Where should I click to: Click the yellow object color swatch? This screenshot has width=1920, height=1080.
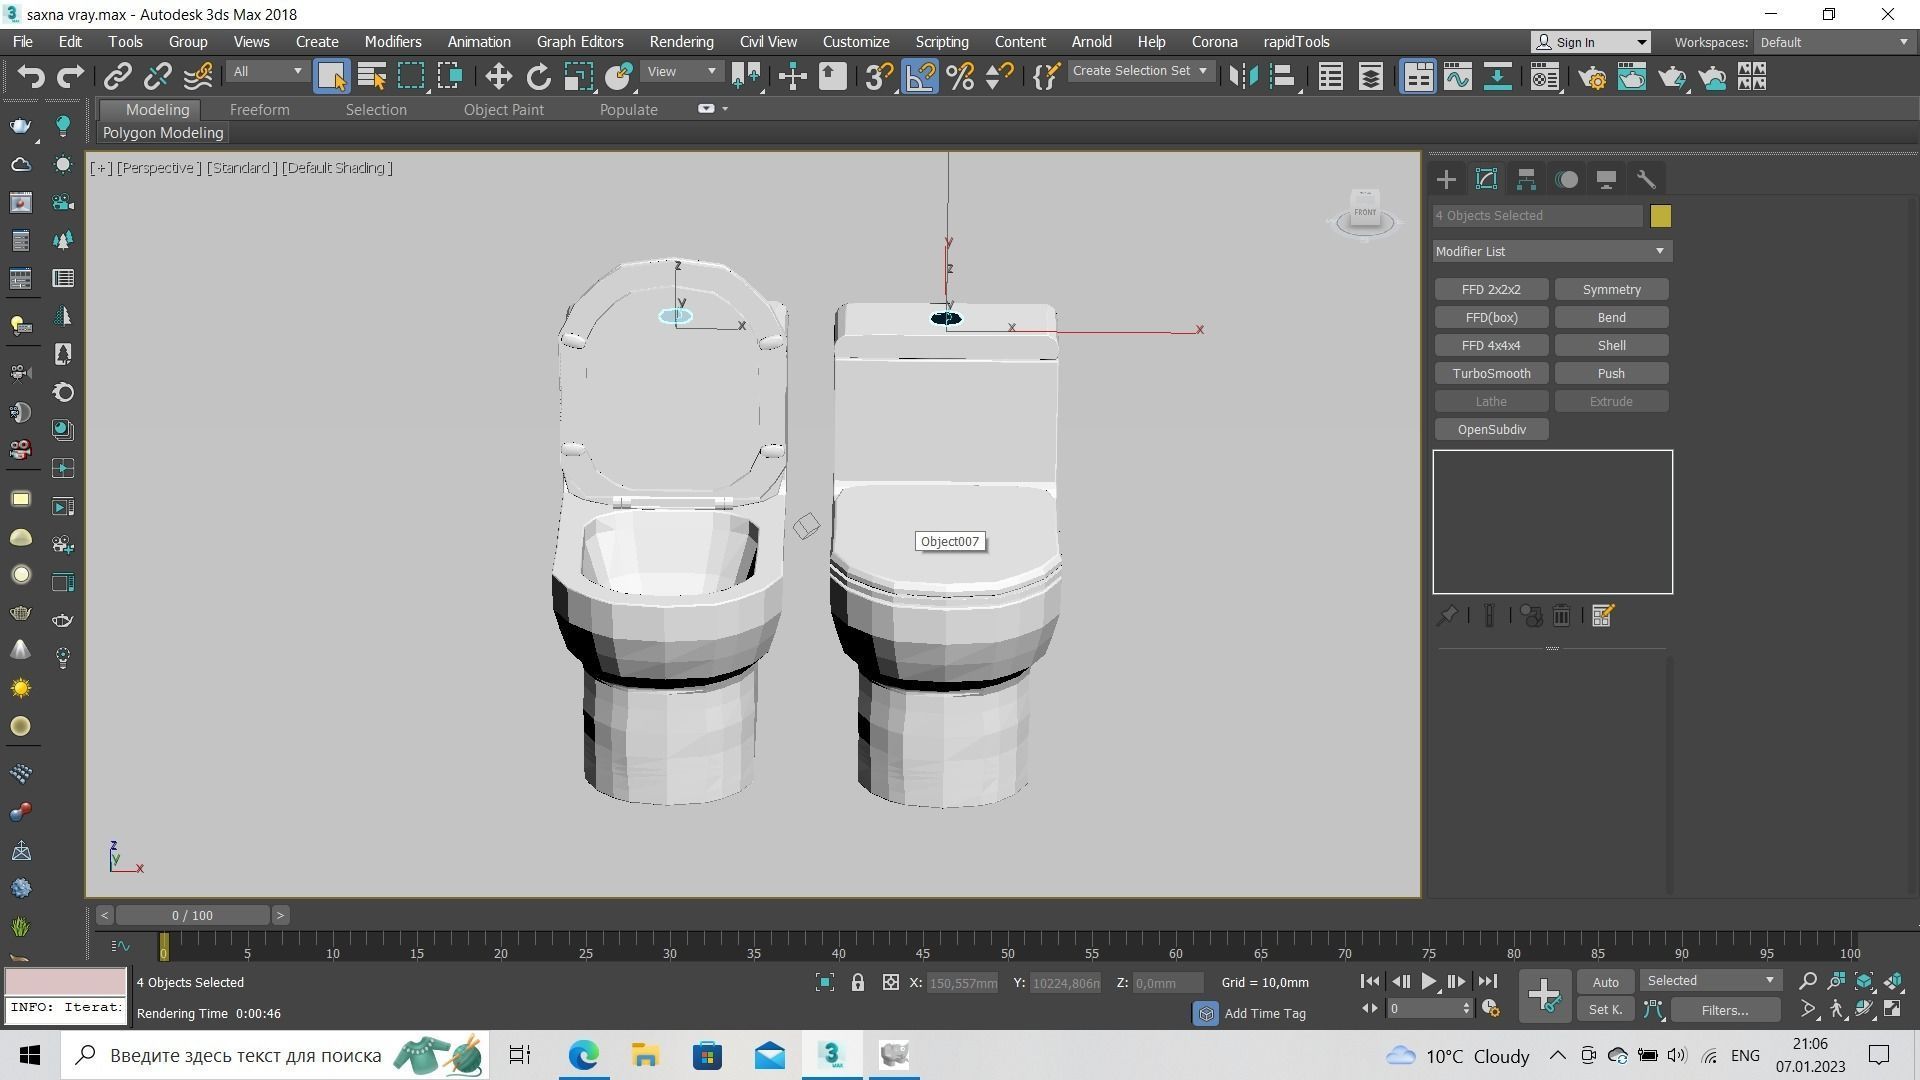1660,216
